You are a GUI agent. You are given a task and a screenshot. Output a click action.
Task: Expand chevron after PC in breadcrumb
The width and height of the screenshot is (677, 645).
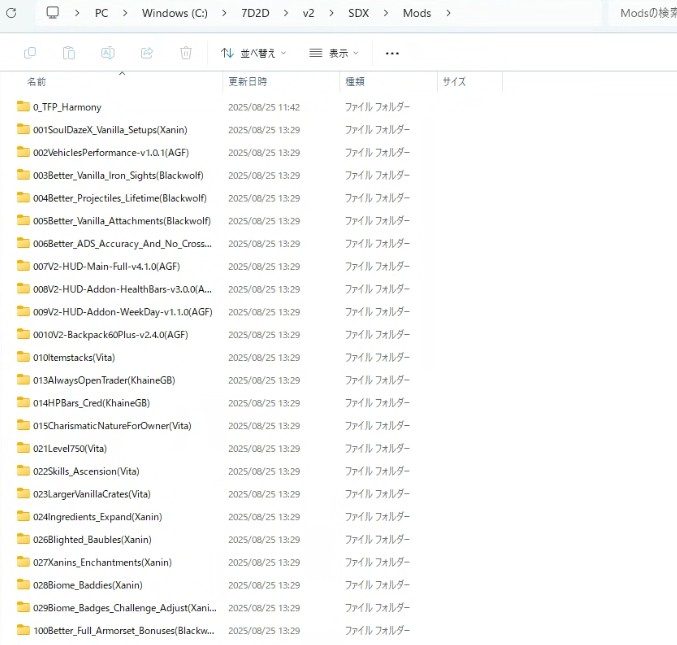pos(125,13)
